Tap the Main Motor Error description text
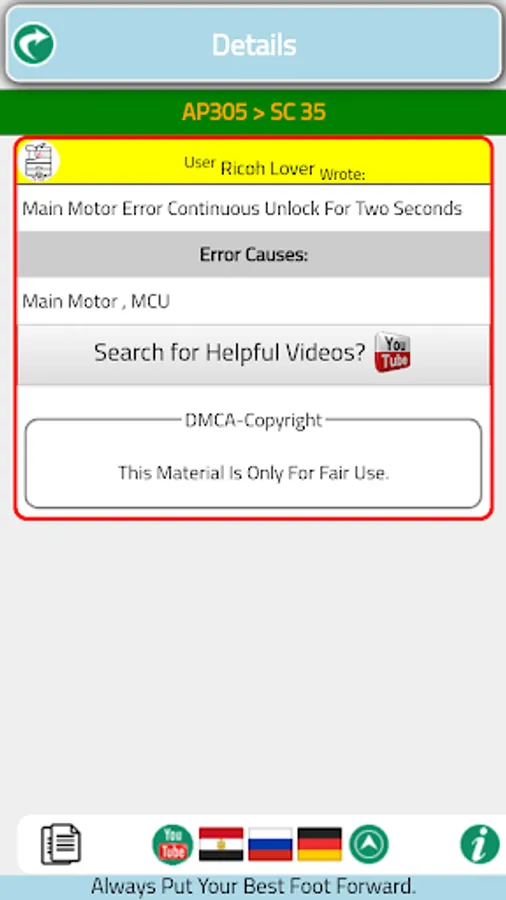 pos(242,208)
